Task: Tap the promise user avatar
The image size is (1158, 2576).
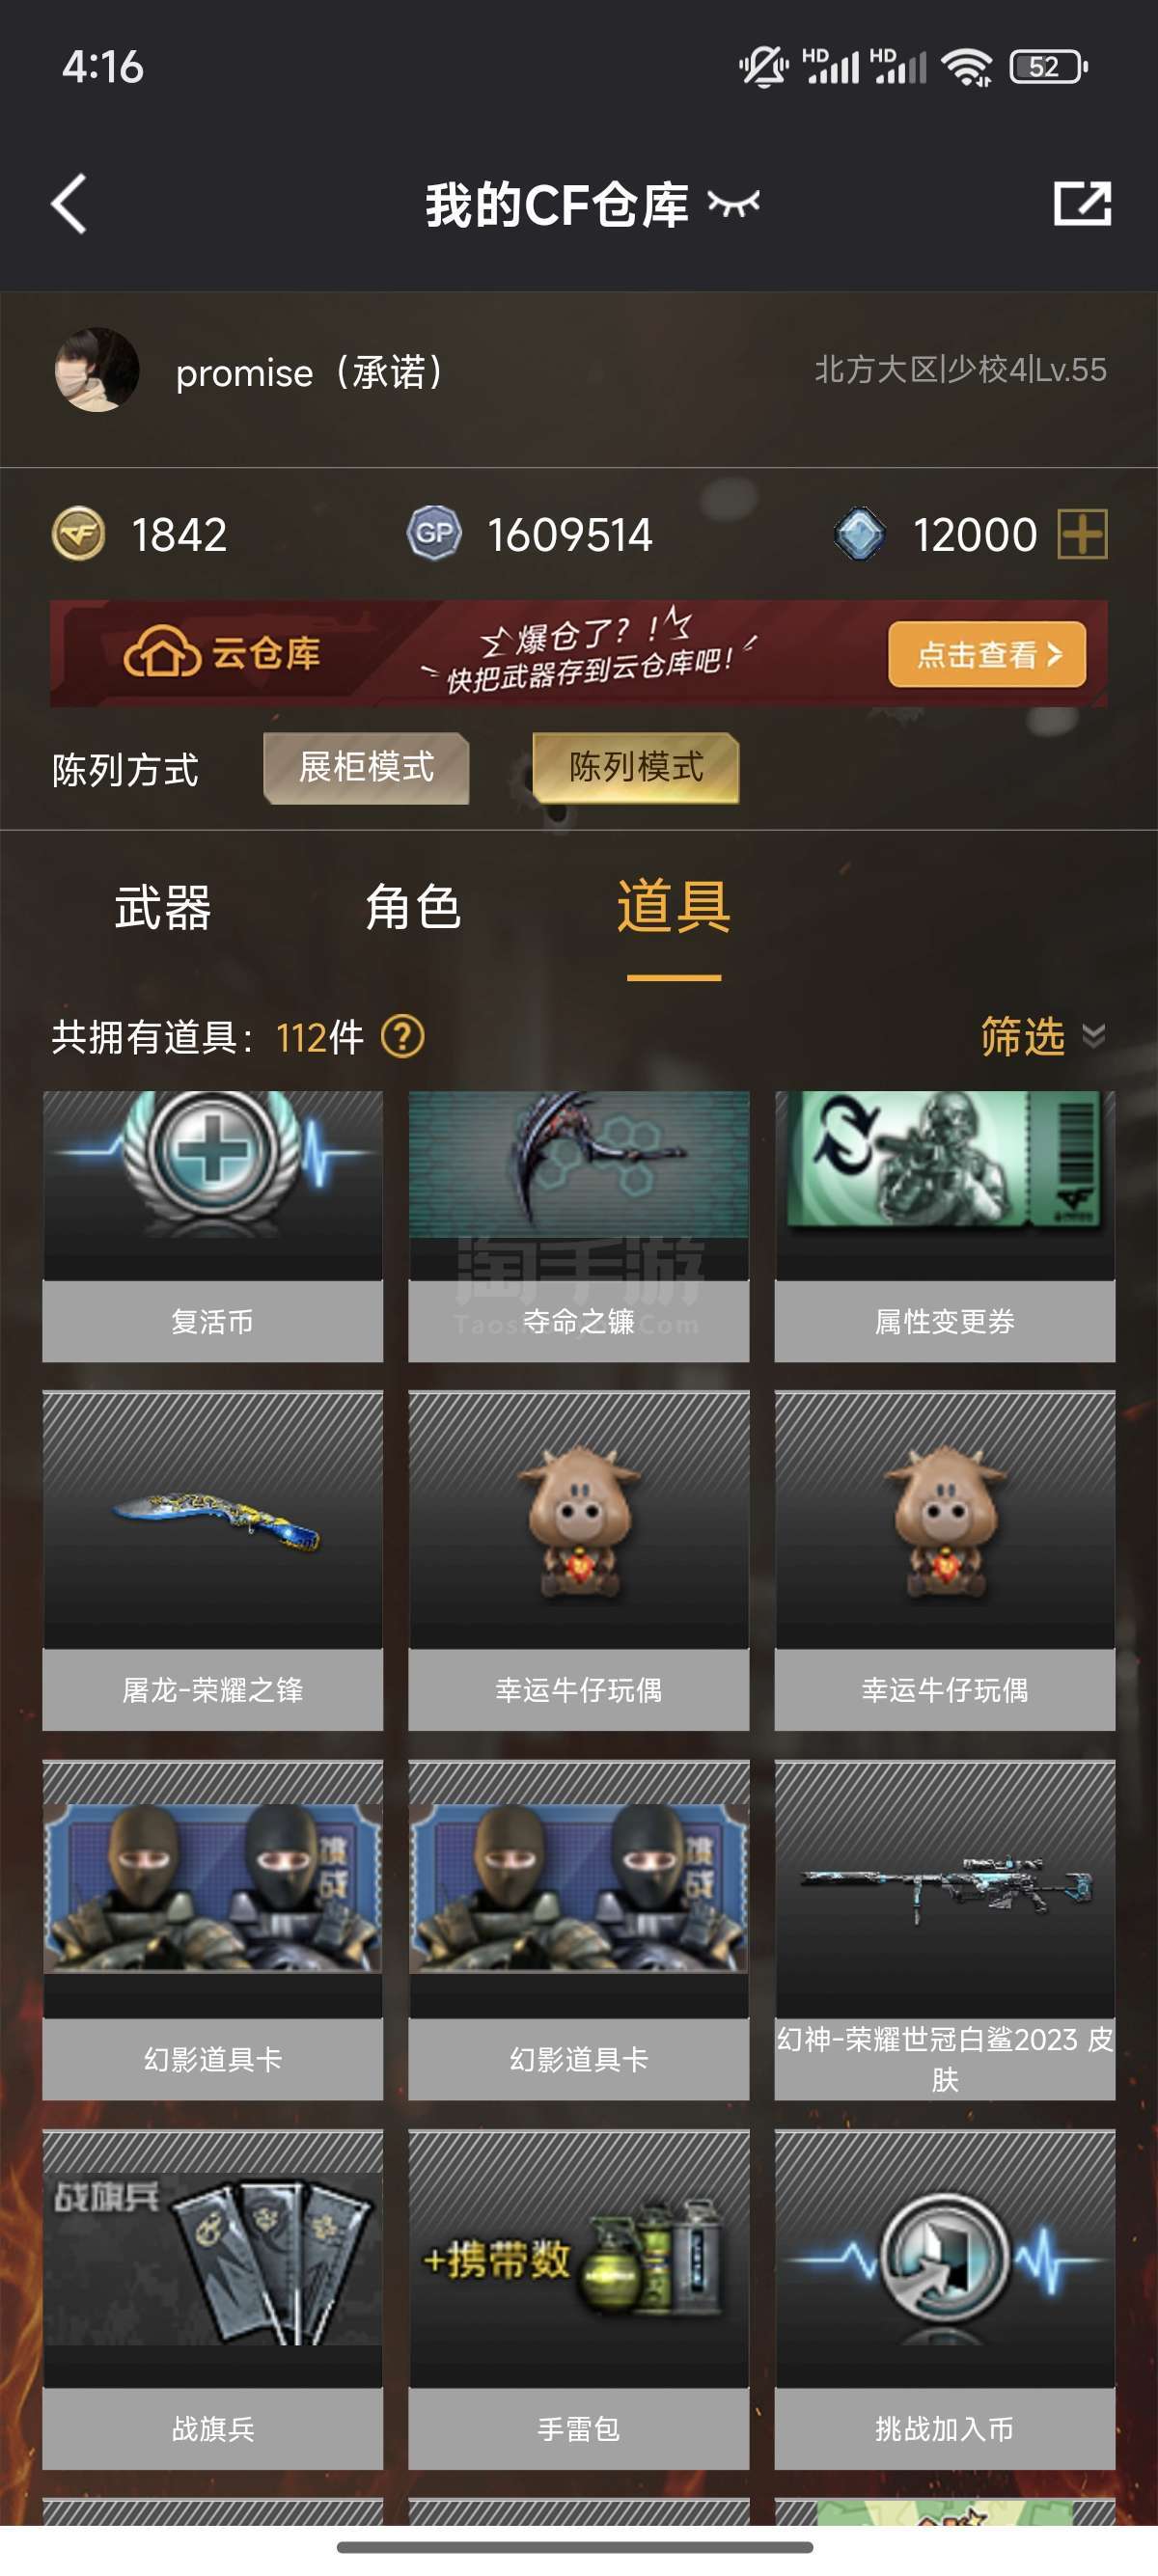Action: [x=96, y=370]
